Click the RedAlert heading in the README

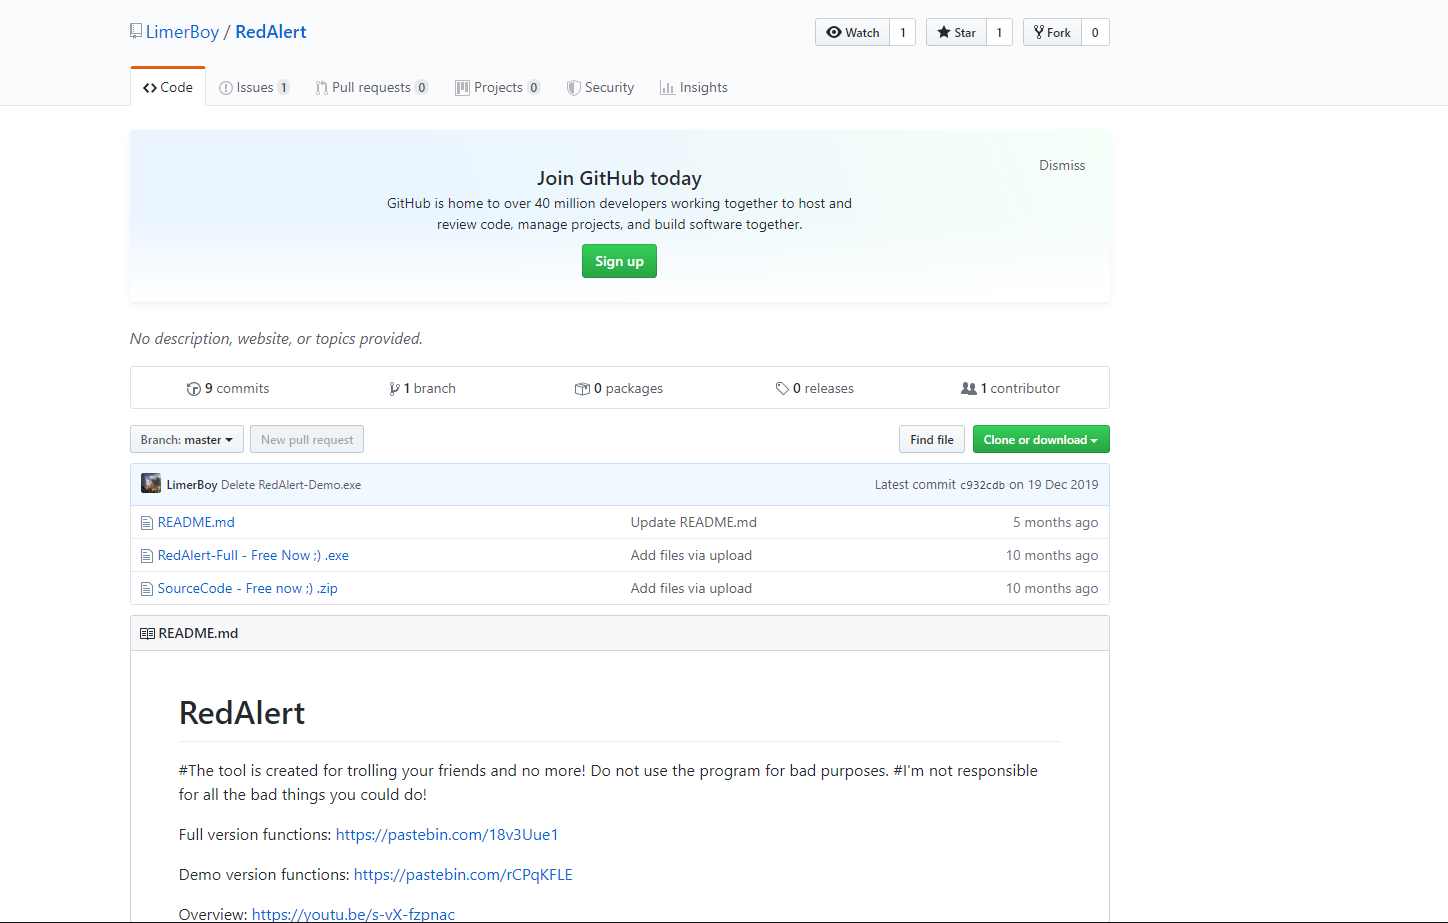tap(242, 713)
